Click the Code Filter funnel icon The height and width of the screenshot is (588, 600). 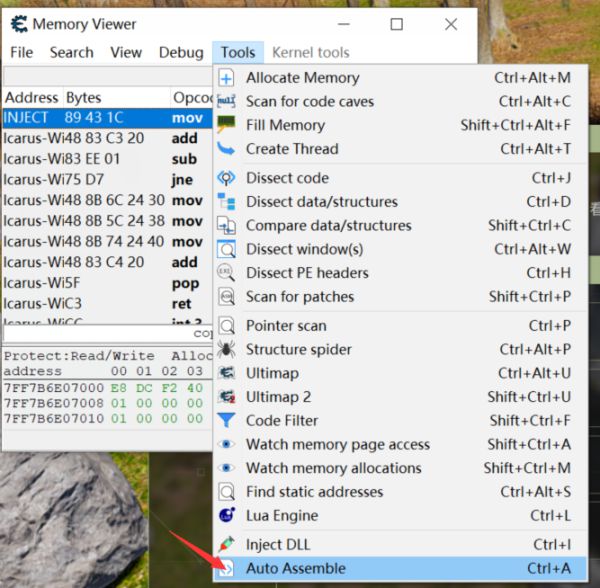coord(227,421)
